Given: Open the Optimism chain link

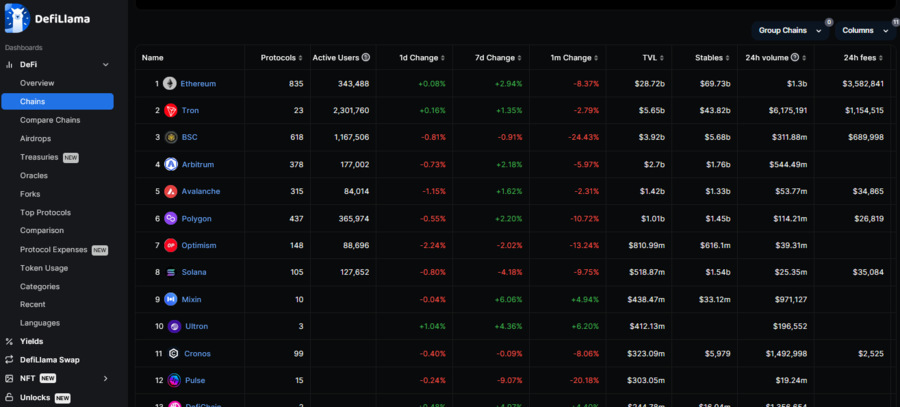Looking at the screenshot, I should pos(199,245).
